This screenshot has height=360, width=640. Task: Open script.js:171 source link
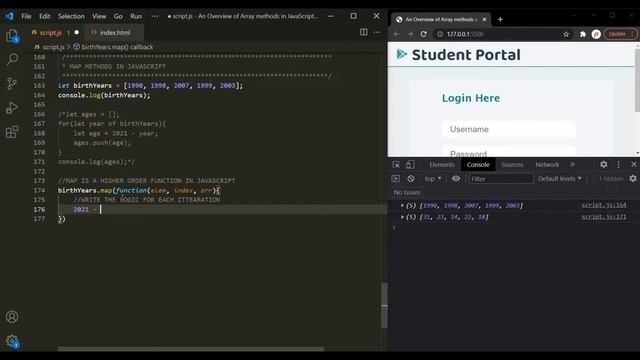pos(604,217)
